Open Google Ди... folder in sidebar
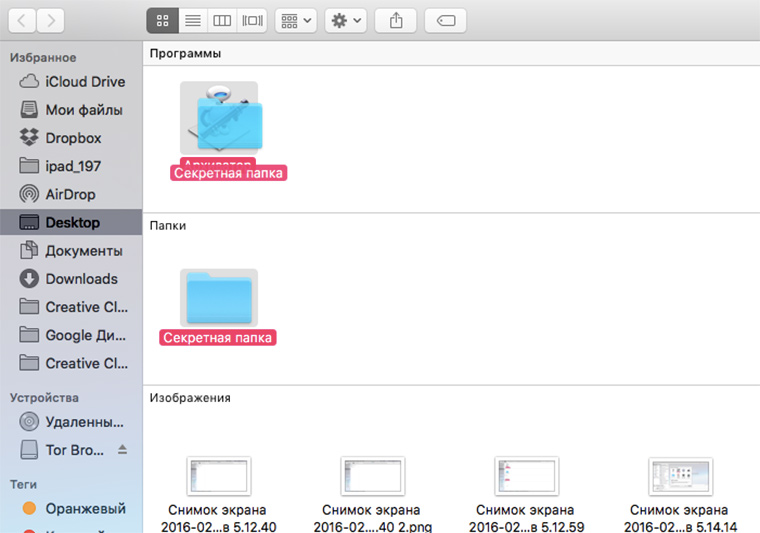This screenshot has width=760, height=533. tap(71, 335)
